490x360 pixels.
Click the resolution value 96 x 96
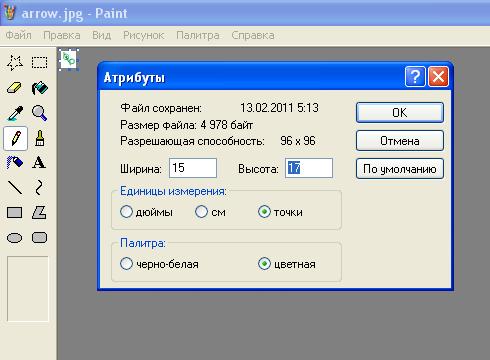(x=298, y=141)
